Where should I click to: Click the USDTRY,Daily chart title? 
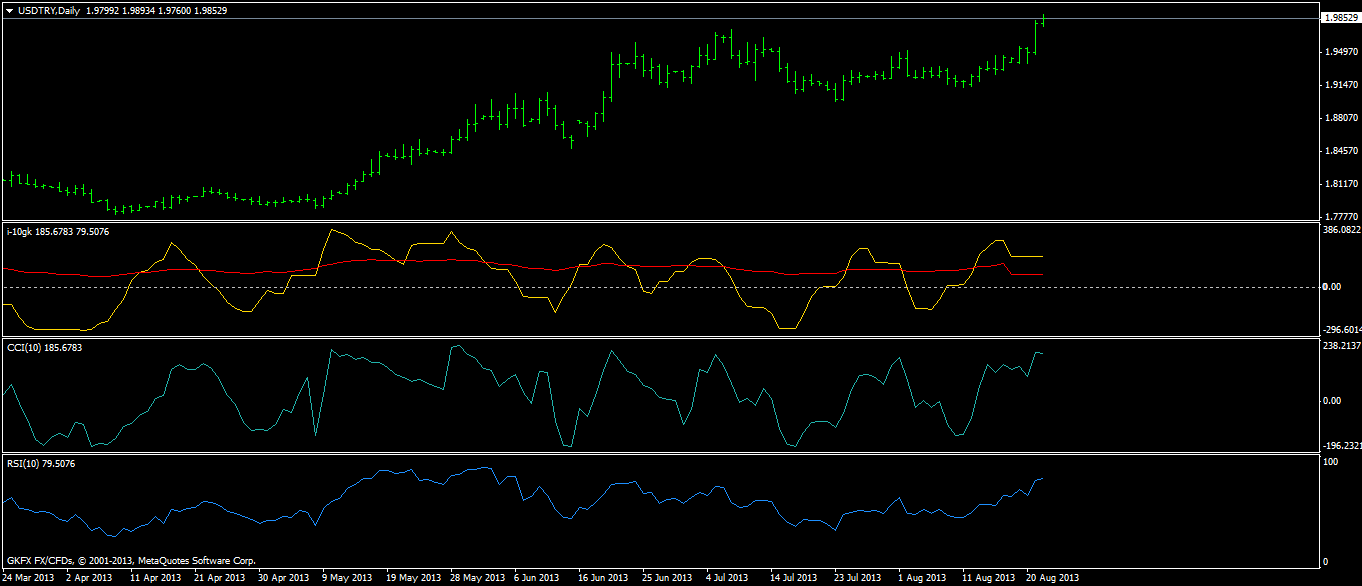coord(50,10)
